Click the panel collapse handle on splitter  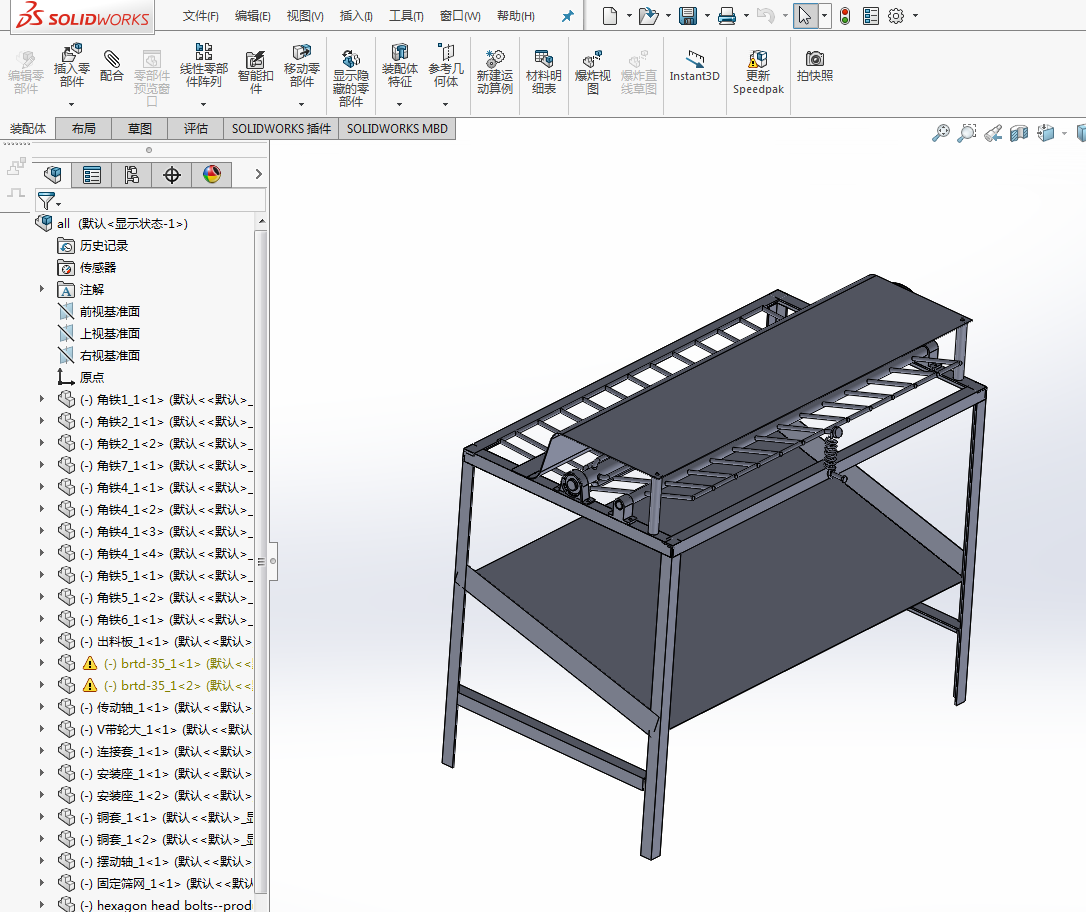click(x=273, y=561)
